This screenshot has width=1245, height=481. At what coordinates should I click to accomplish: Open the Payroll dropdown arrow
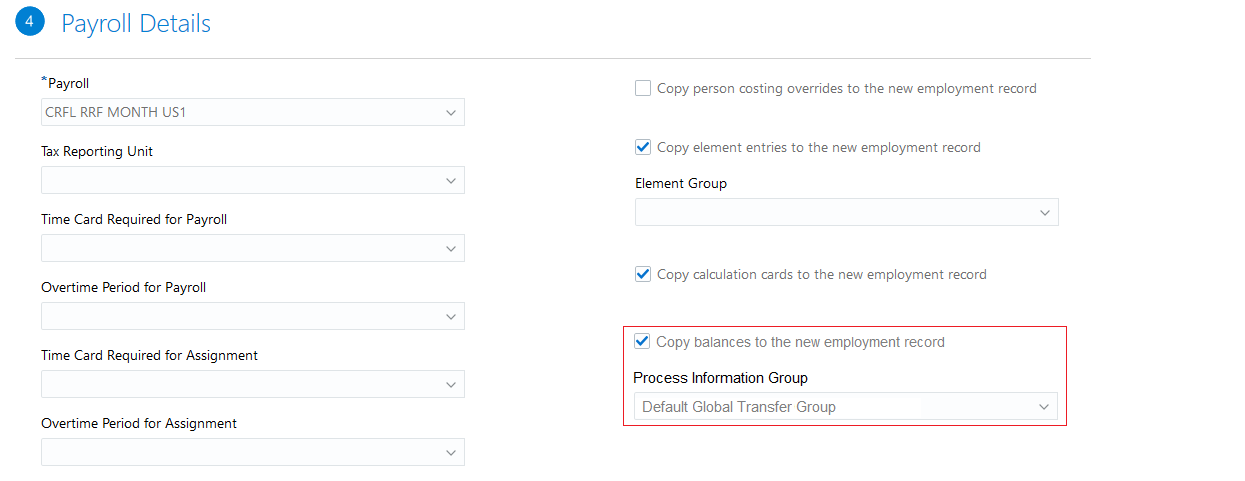[451, 113]
